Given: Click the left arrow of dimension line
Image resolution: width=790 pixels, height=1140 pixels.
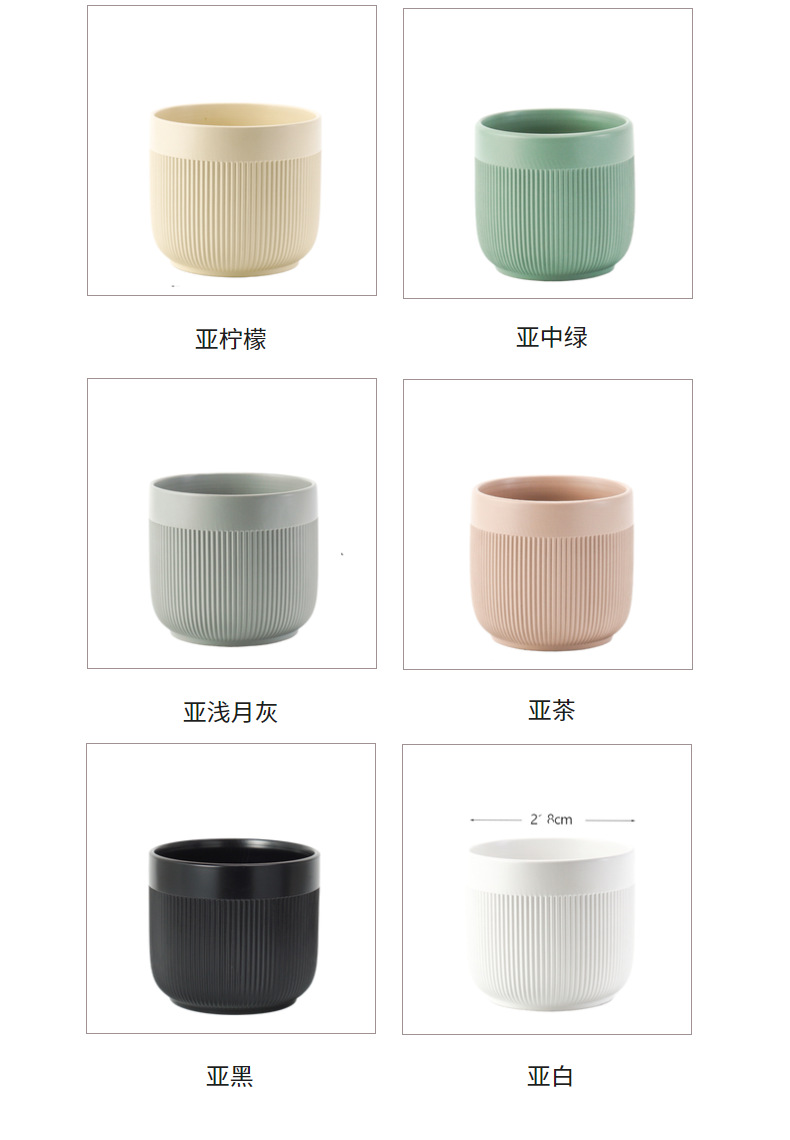Looking at the screenshot, I should [474, 820].
